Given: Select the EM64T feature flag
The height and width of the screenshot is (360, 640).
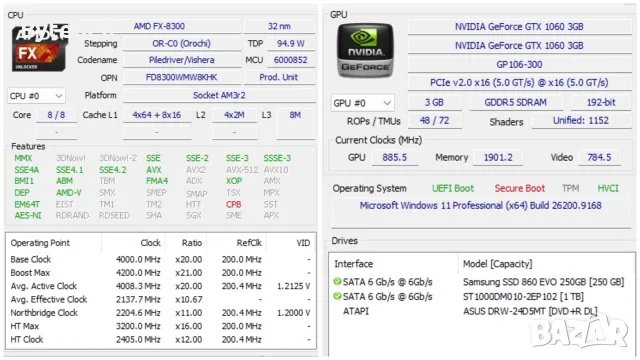Looking at the screenshot, I should click(27, 204).
